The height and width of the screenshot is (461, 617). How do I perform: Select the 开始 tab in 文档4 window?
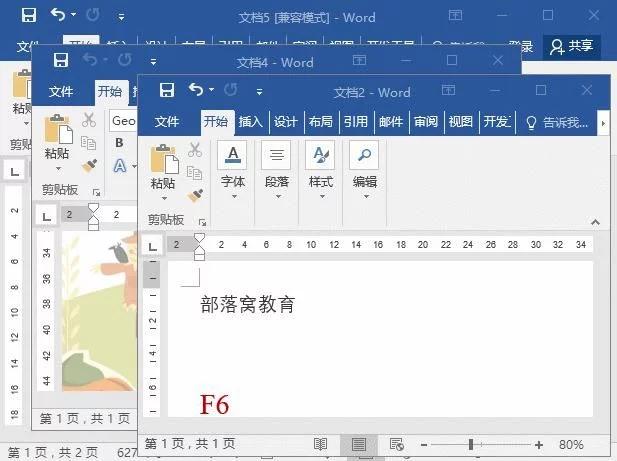pos(110,92)
